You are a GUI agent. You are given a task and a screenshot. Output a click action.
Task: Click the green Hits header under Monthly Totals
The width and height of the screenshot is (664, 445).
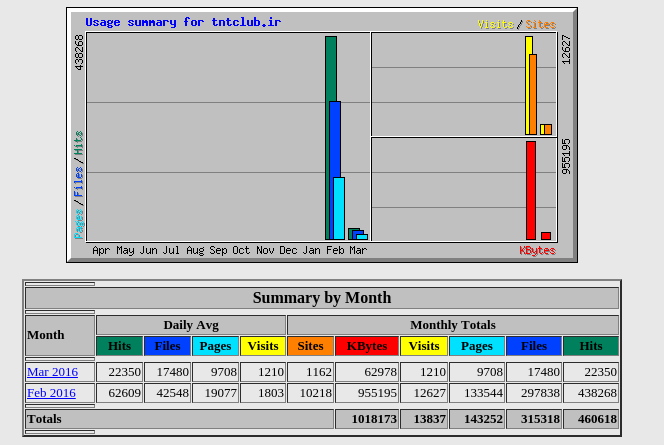tap(590, 346)
